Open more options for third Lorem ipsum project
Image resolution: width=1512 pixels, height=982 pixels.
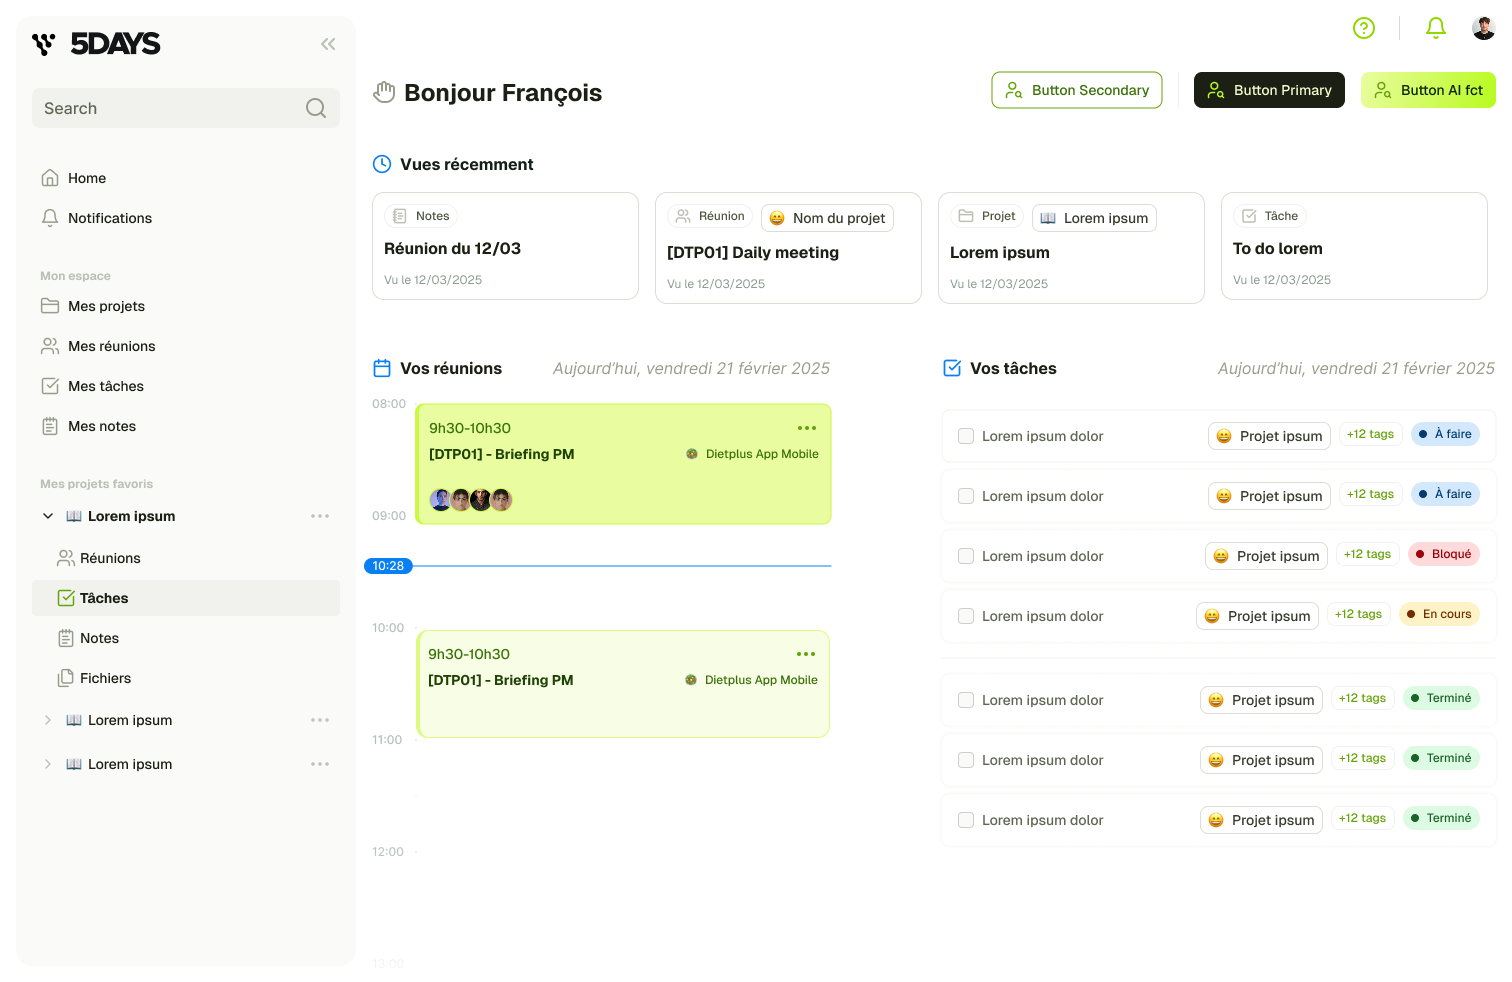(x=320, y=764)
